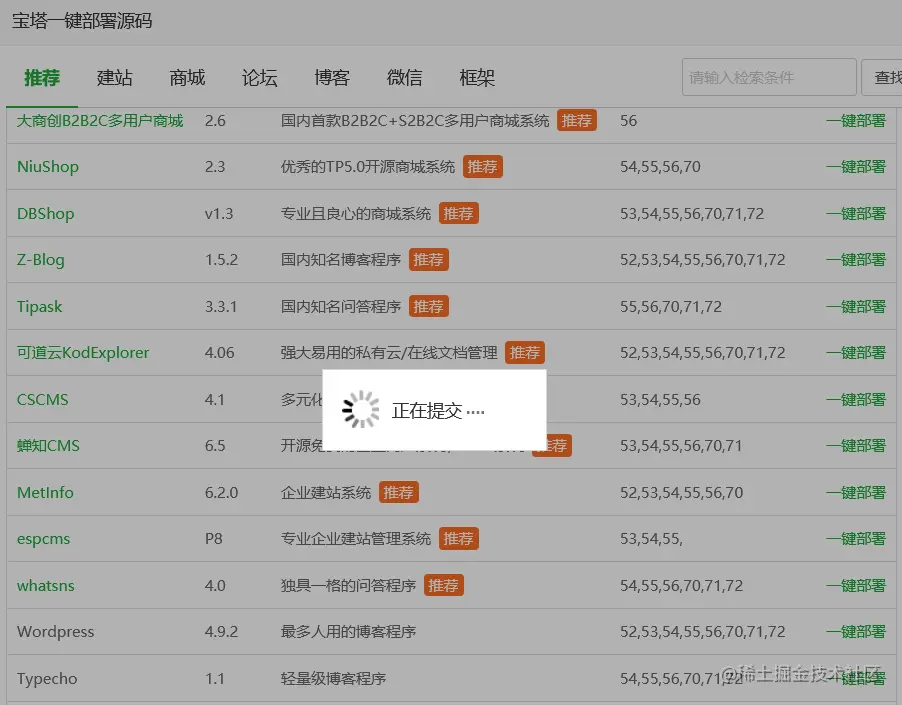This screenshot has width=902, height=705.
Task: Open the NiuShop name link
Action: click(x=48, y=167)
